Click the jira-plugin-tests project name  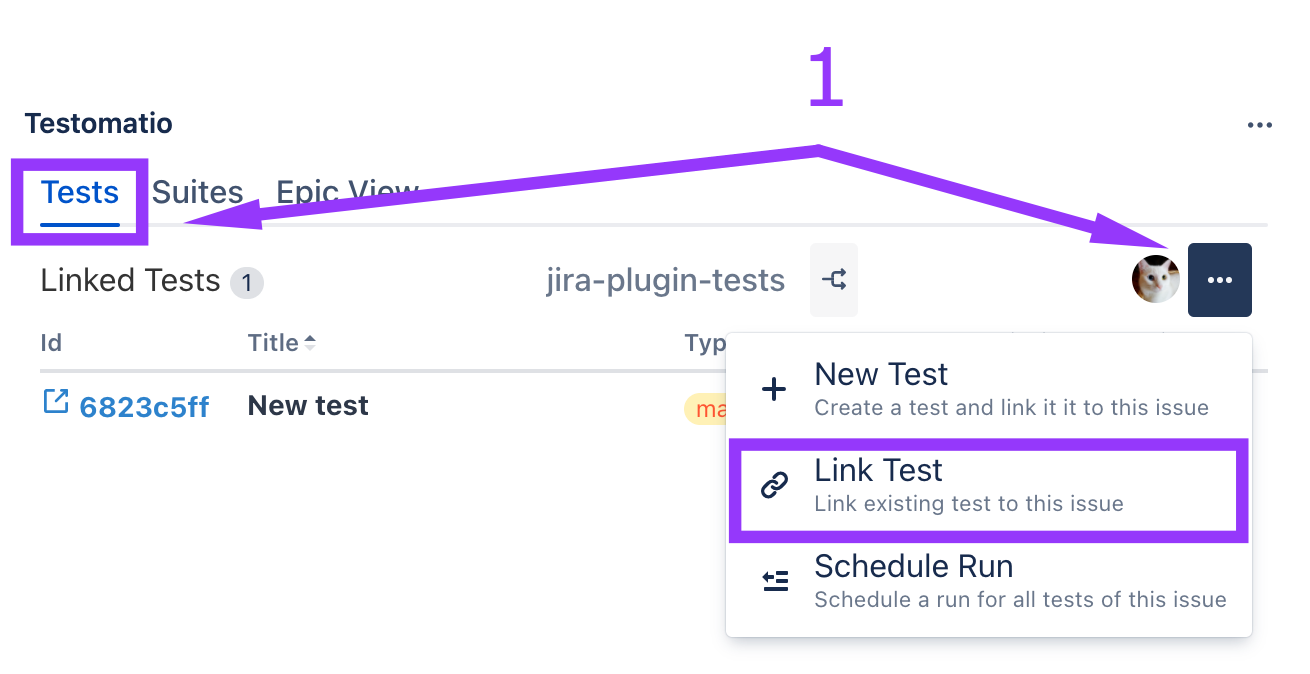tap(665, 281)
